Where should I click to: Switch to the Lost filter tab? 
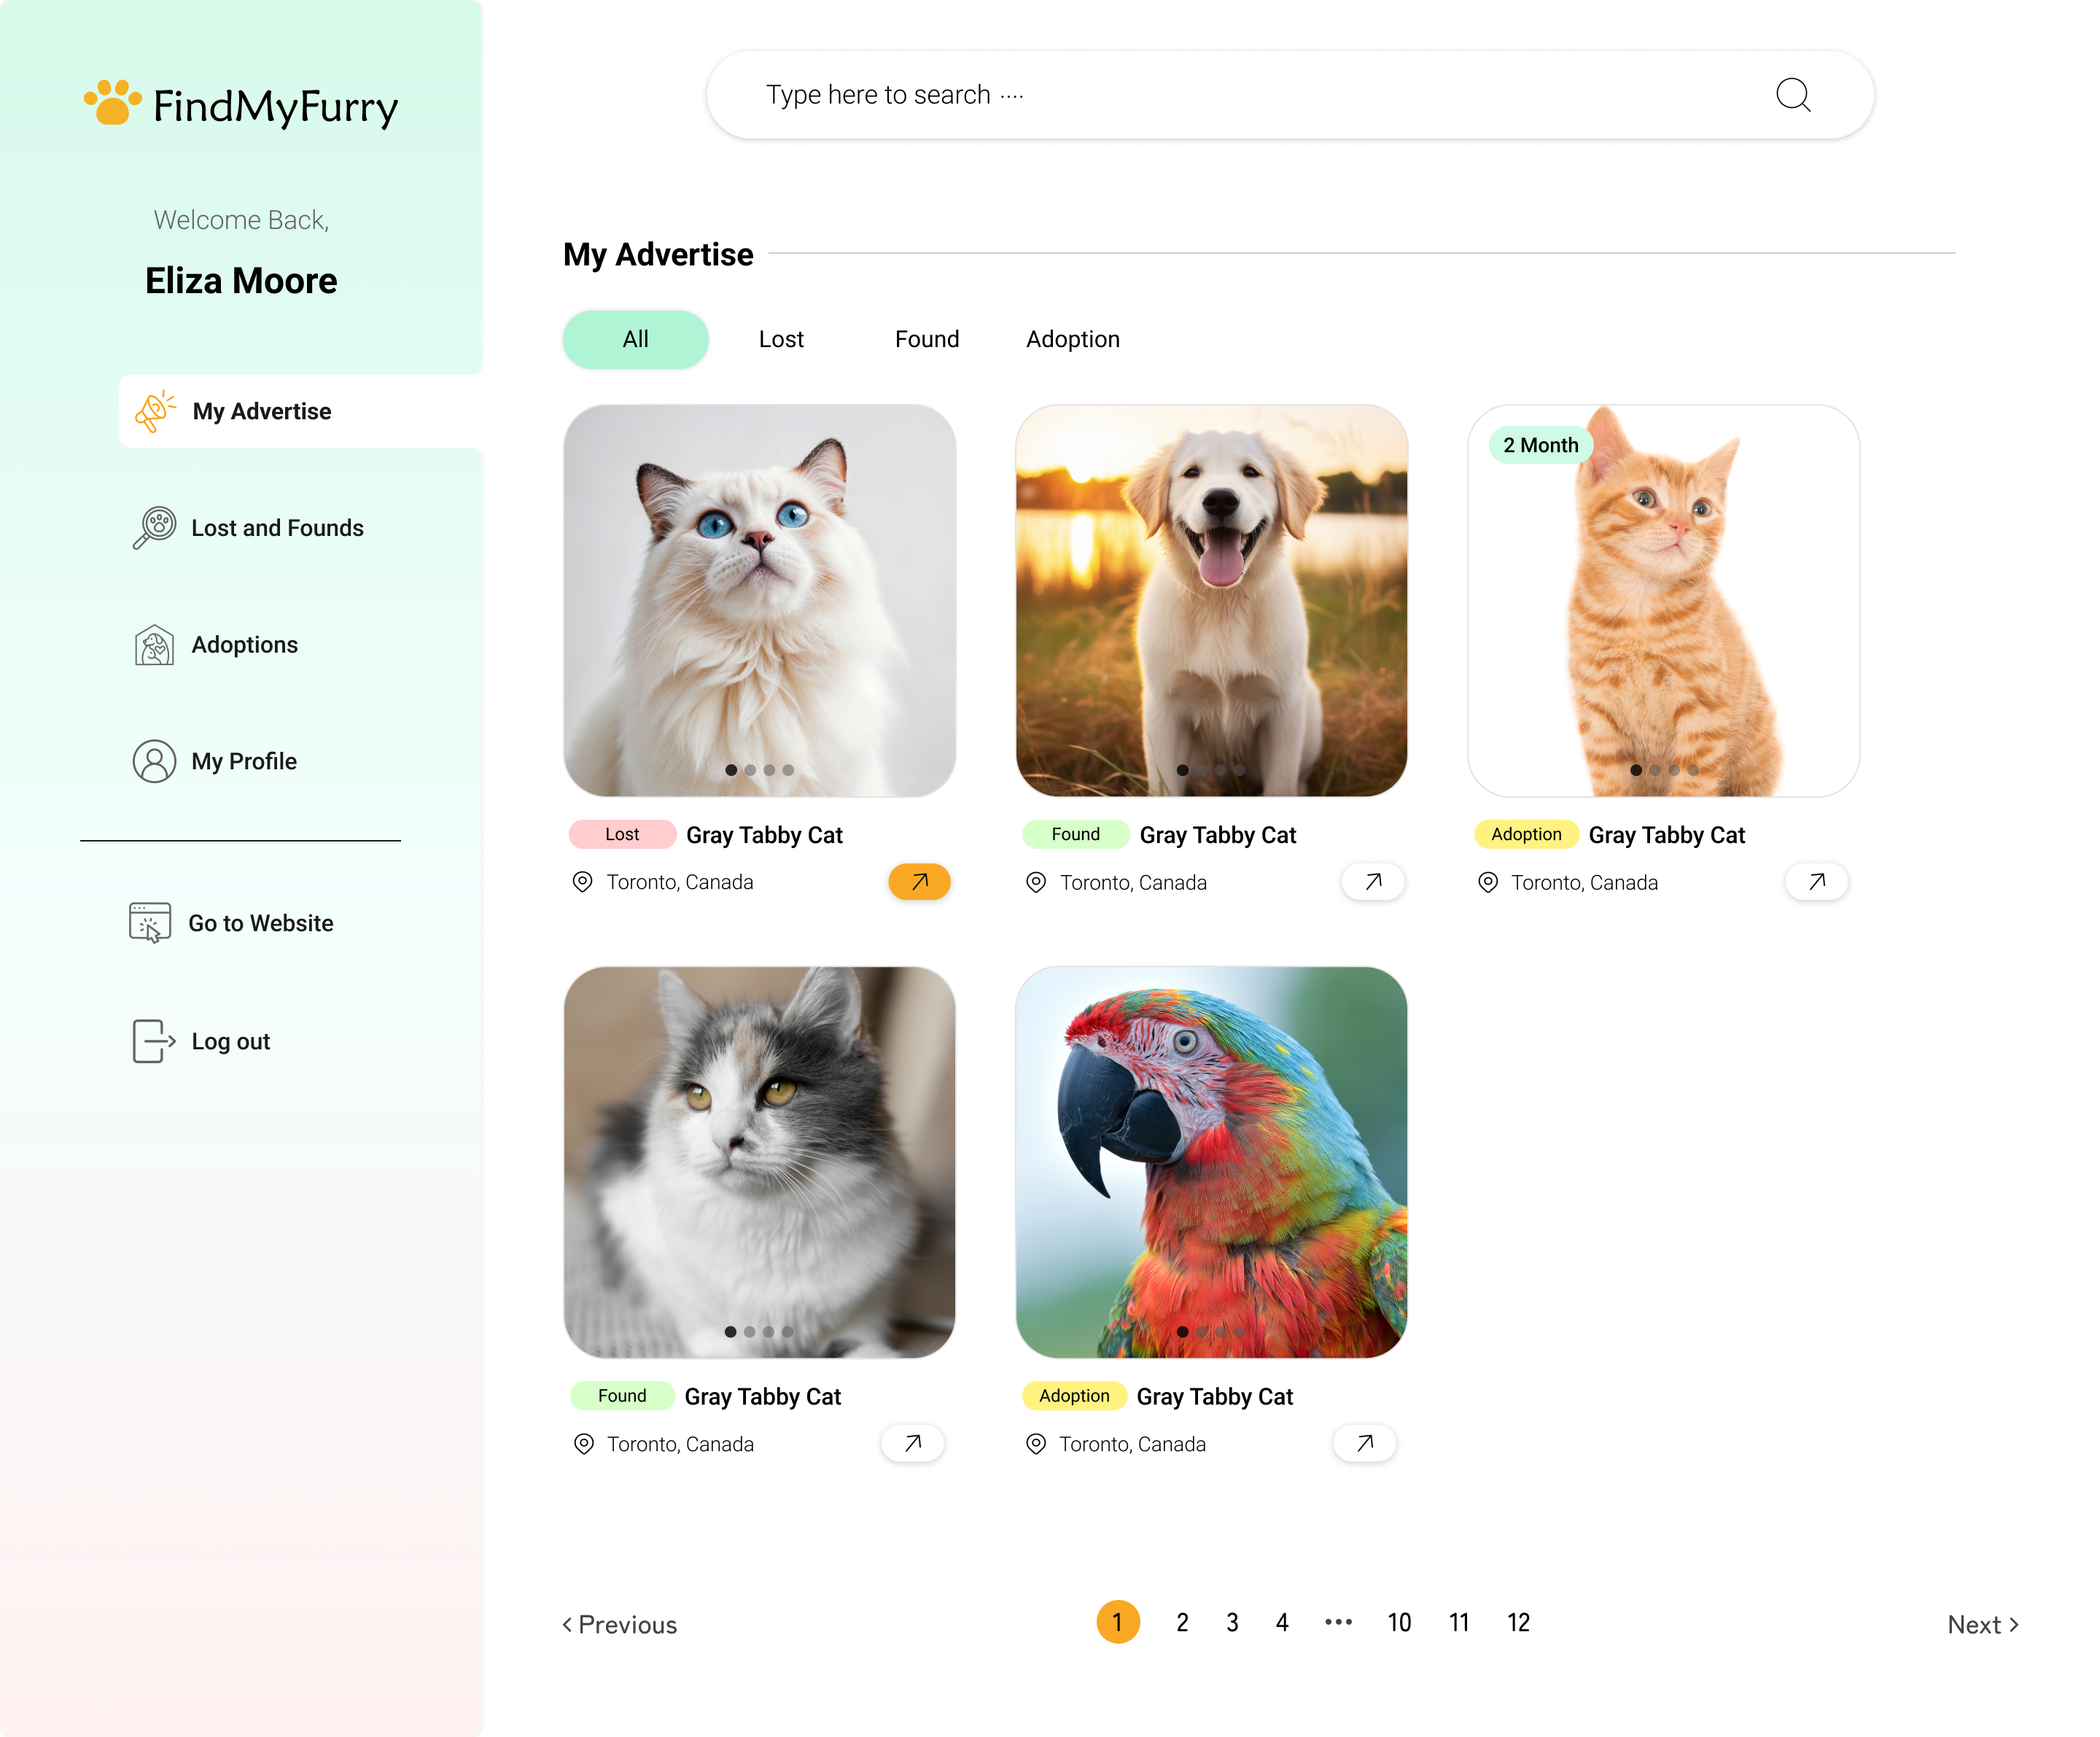(x=780, y=339)
